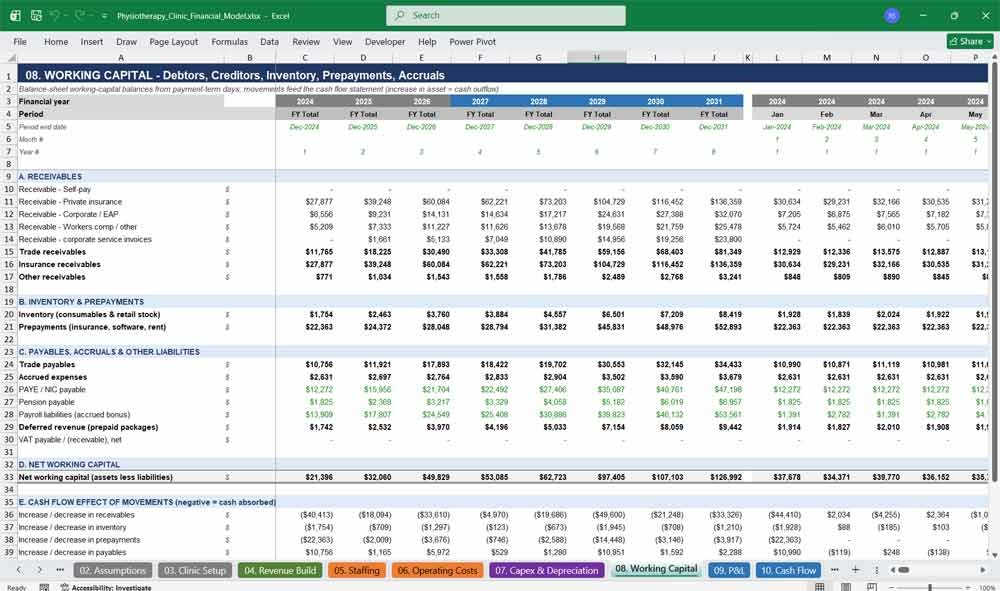1000x591 pixels.
Task: Click the Net working capital row label
Action: pos(96,477)
